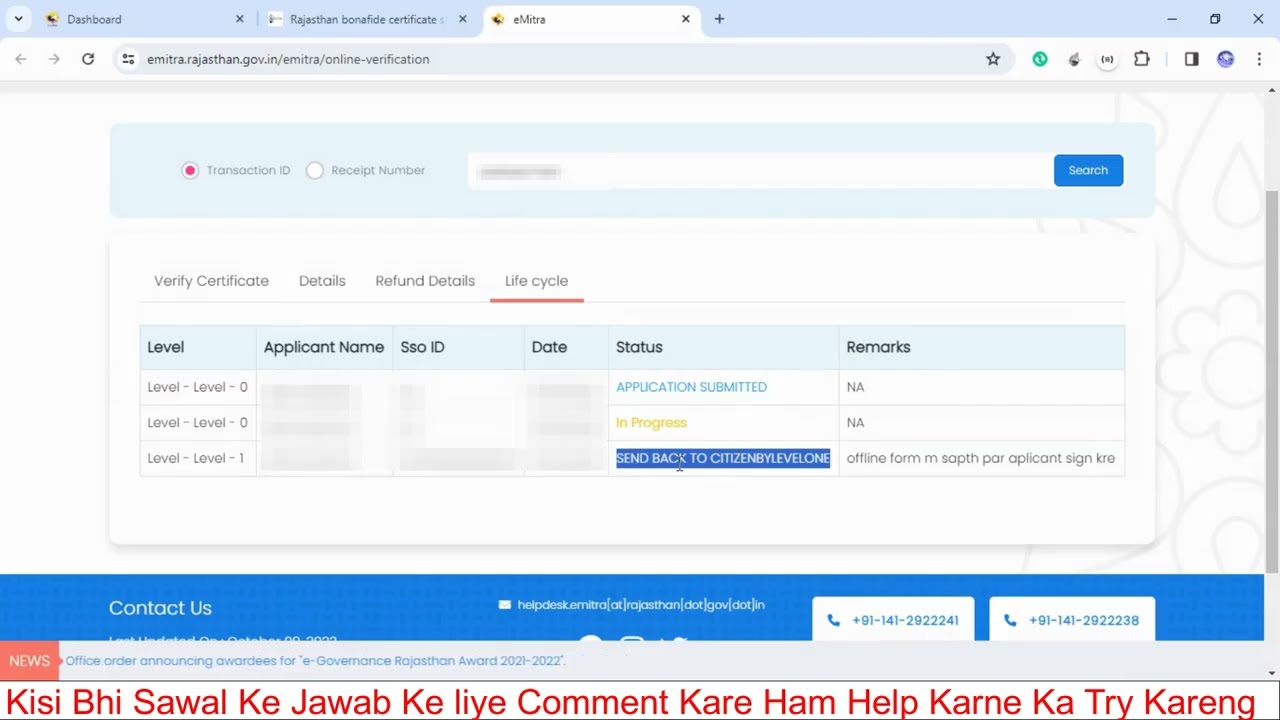
Task: Reload the current page
Action: pyautogui.click(x=88, y=59)
